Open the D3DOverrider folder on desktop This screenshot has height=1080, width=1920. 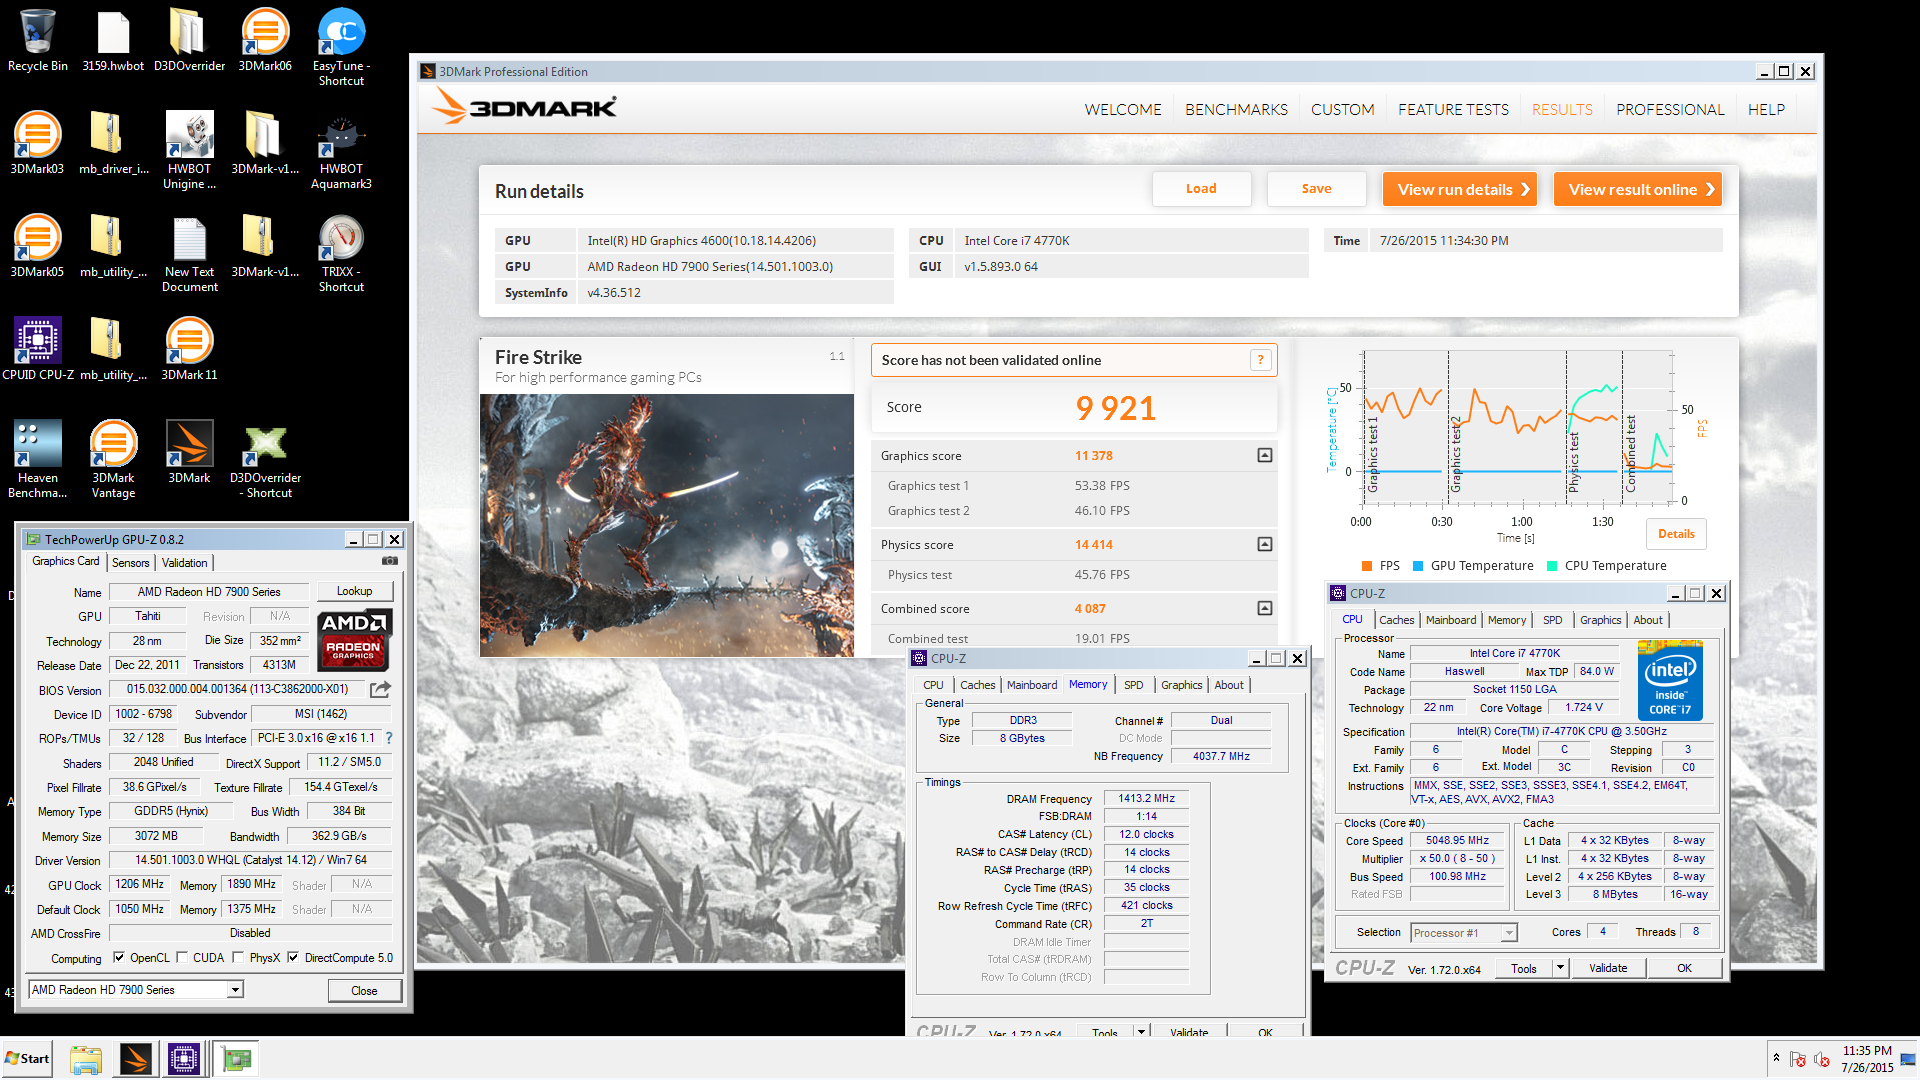[x=189, y=40]
